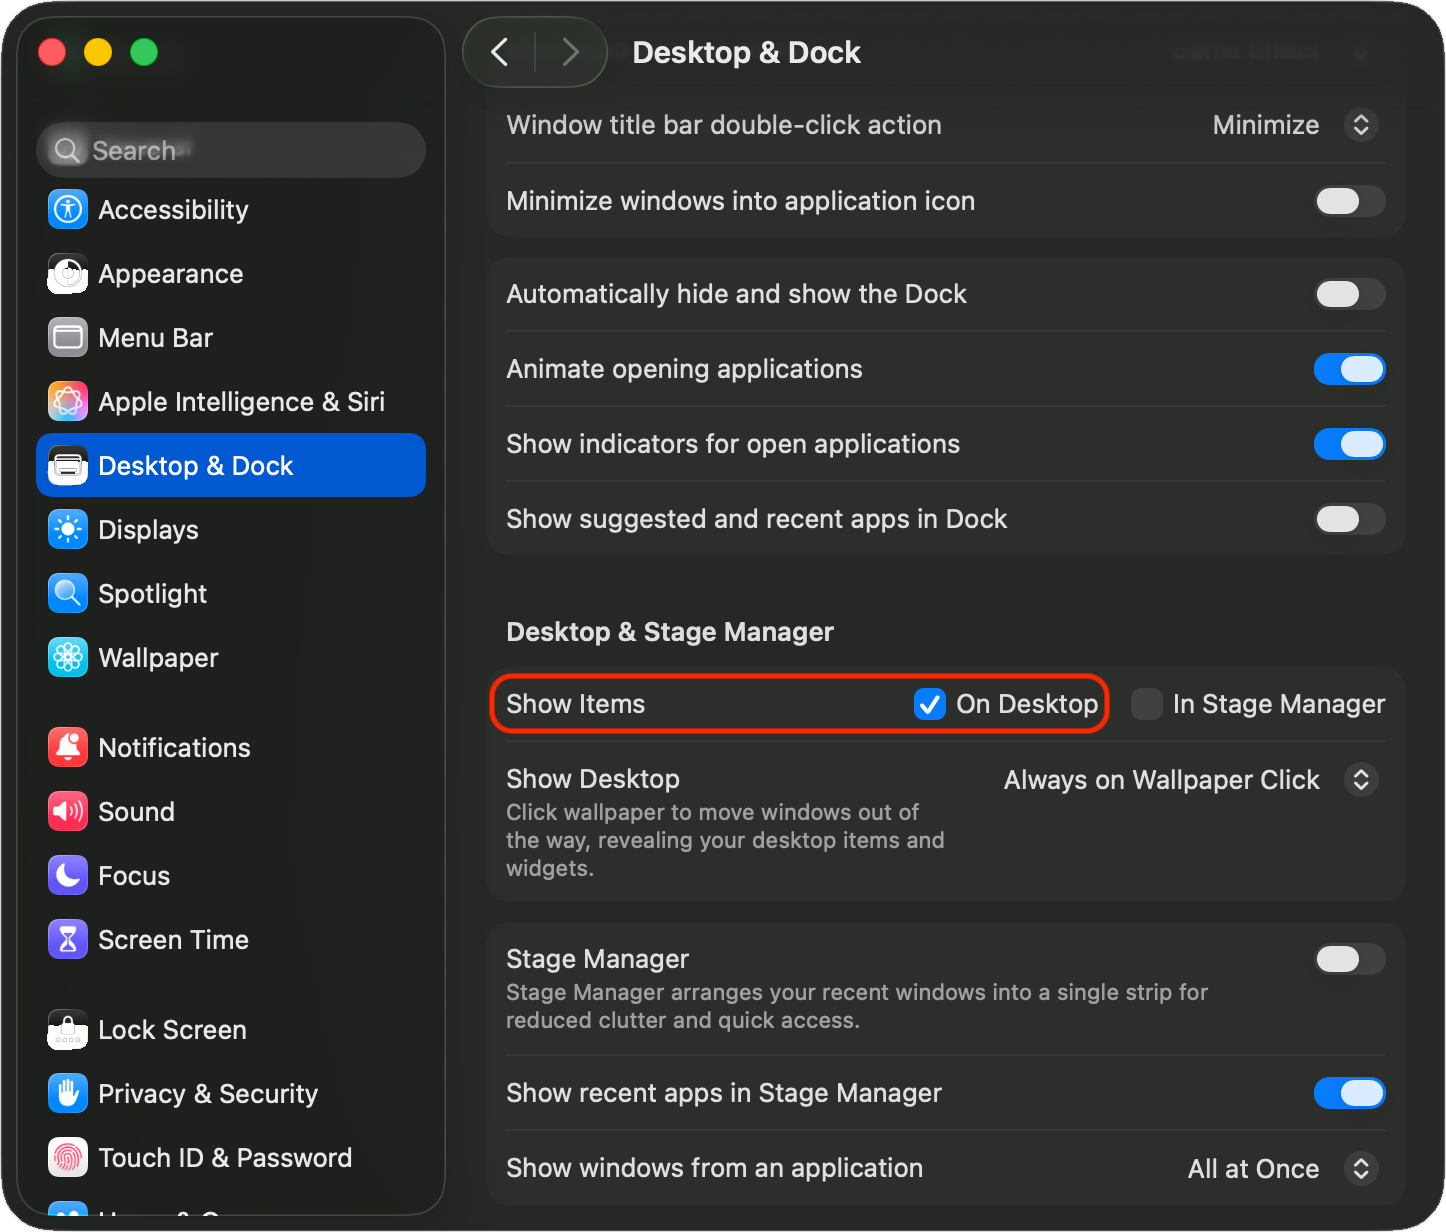The height and width of the screenshot is (1232, 1446).
Task: Click the Appearance icon in sidebar
Action: click(x=68, y=274)
